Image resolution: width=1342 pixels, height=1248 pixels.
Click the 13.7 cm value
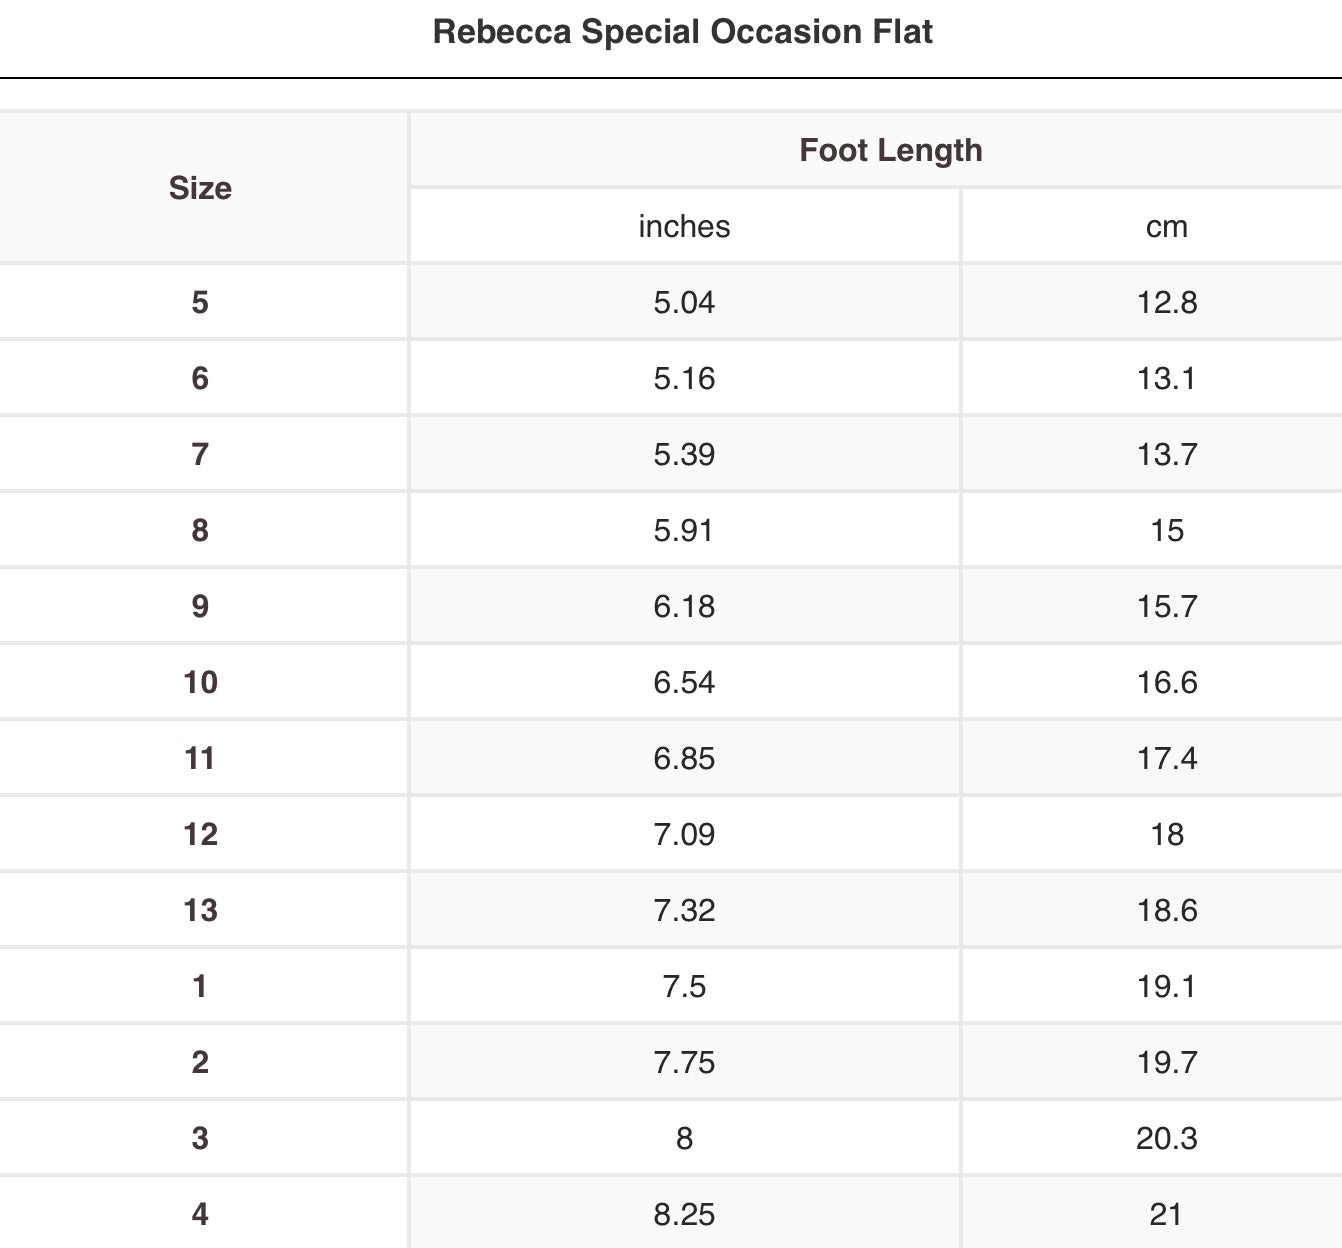(1167, 454)
